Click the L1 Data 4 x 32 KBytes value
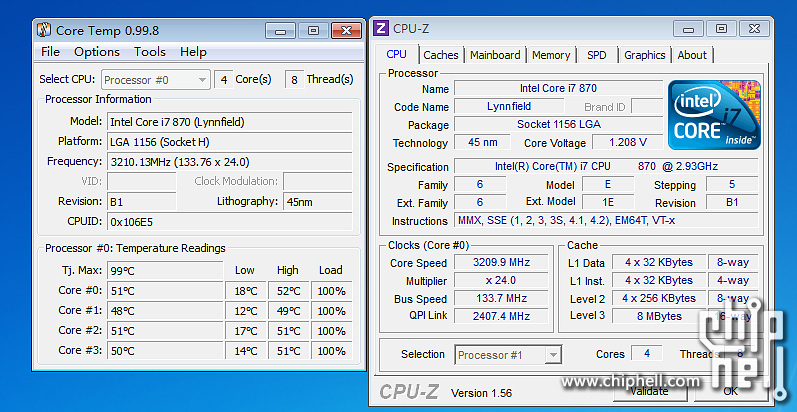 tap(659, 263)
